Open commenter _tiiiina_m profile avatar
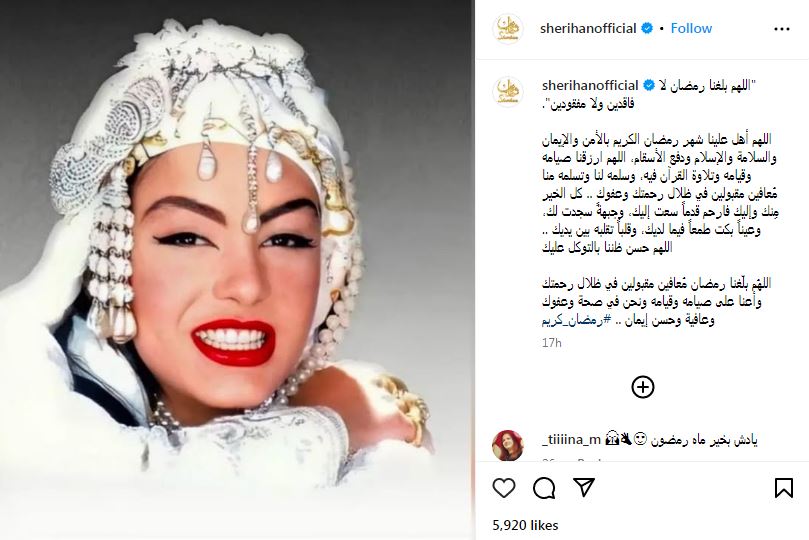Viewport: 809px width, 540px height. 508,445
